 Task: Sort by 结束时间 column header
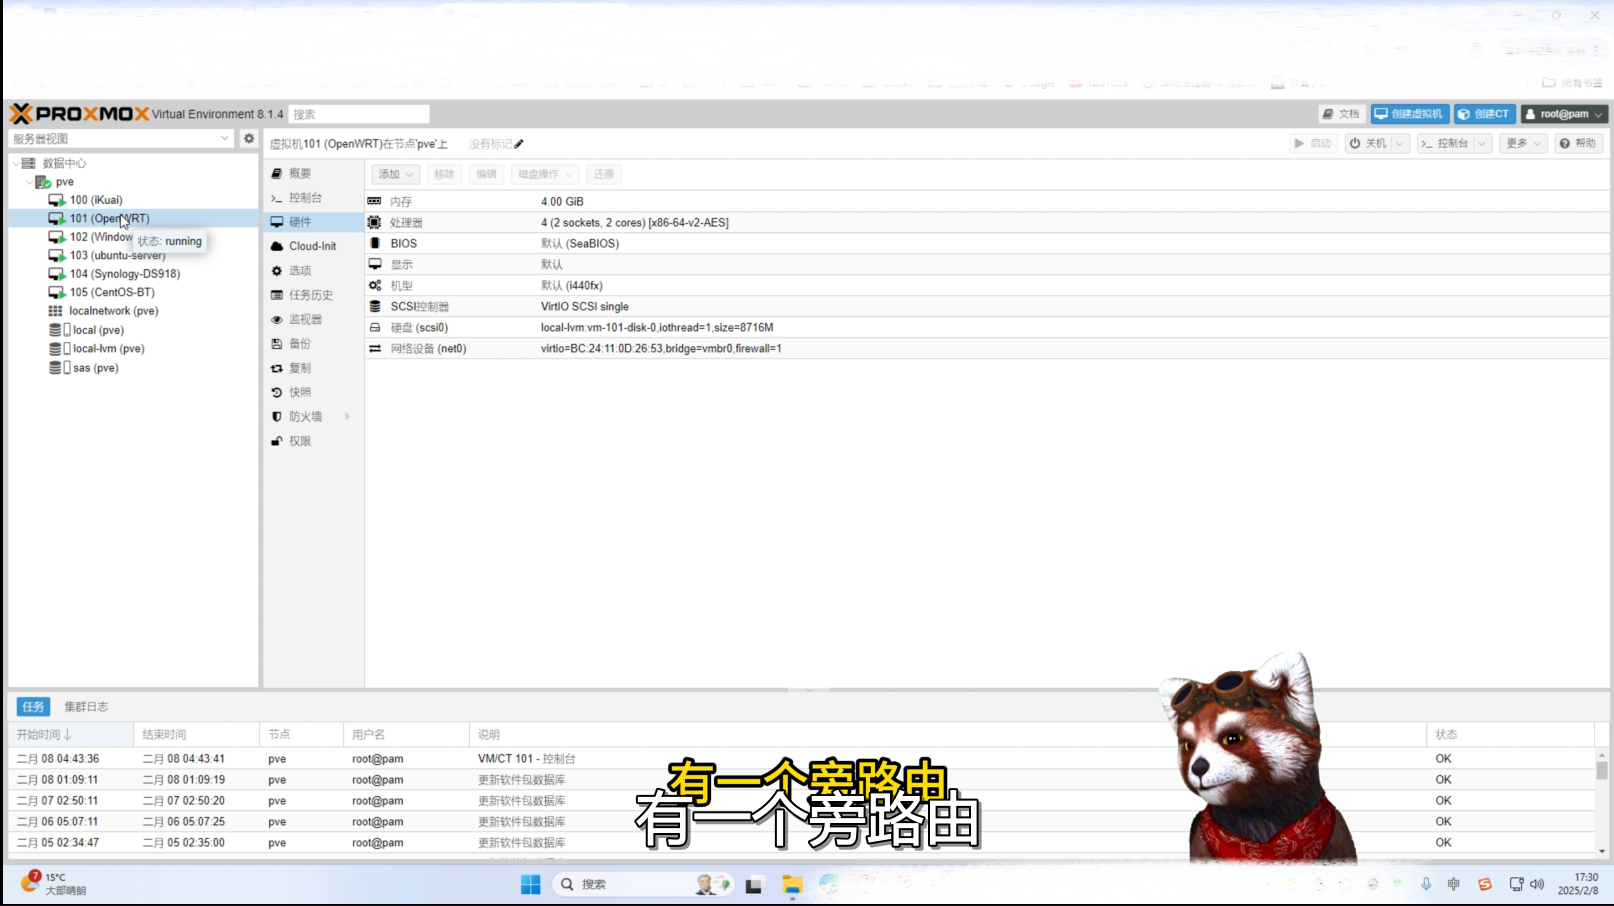[x=196, y=735]
